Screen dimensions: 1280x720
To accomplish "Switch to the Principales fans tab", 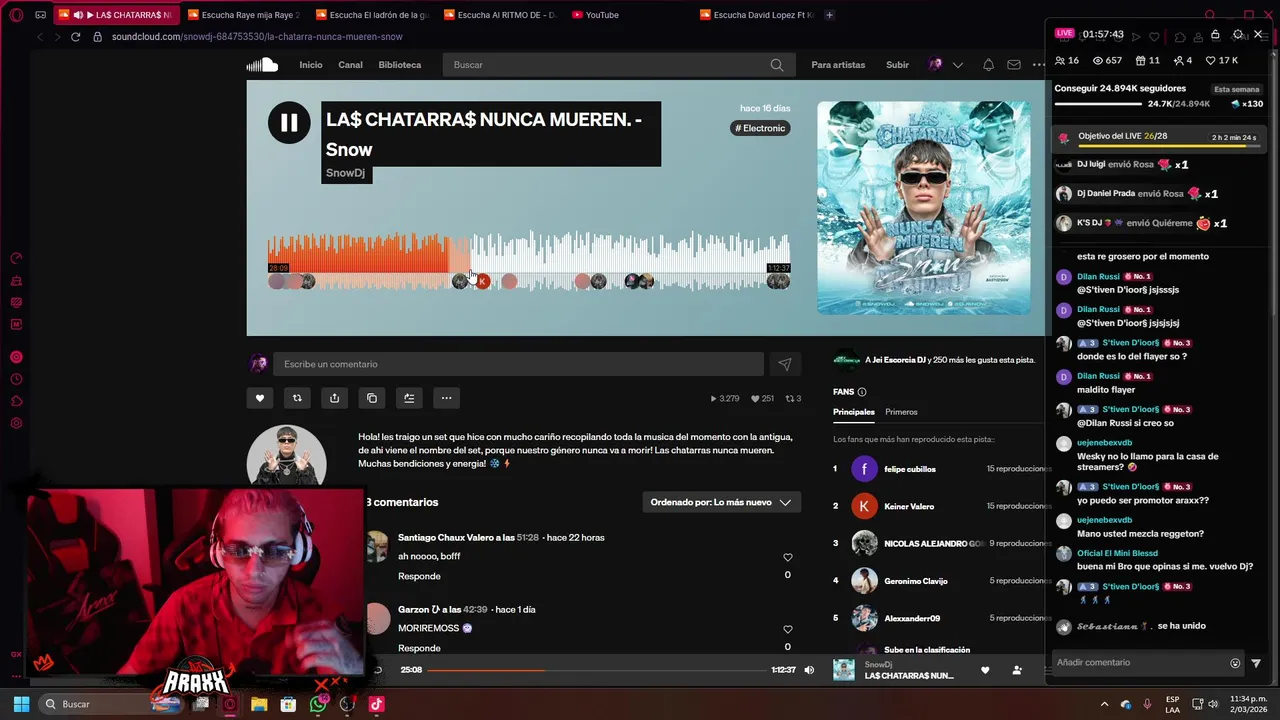I will click(854, 412).
